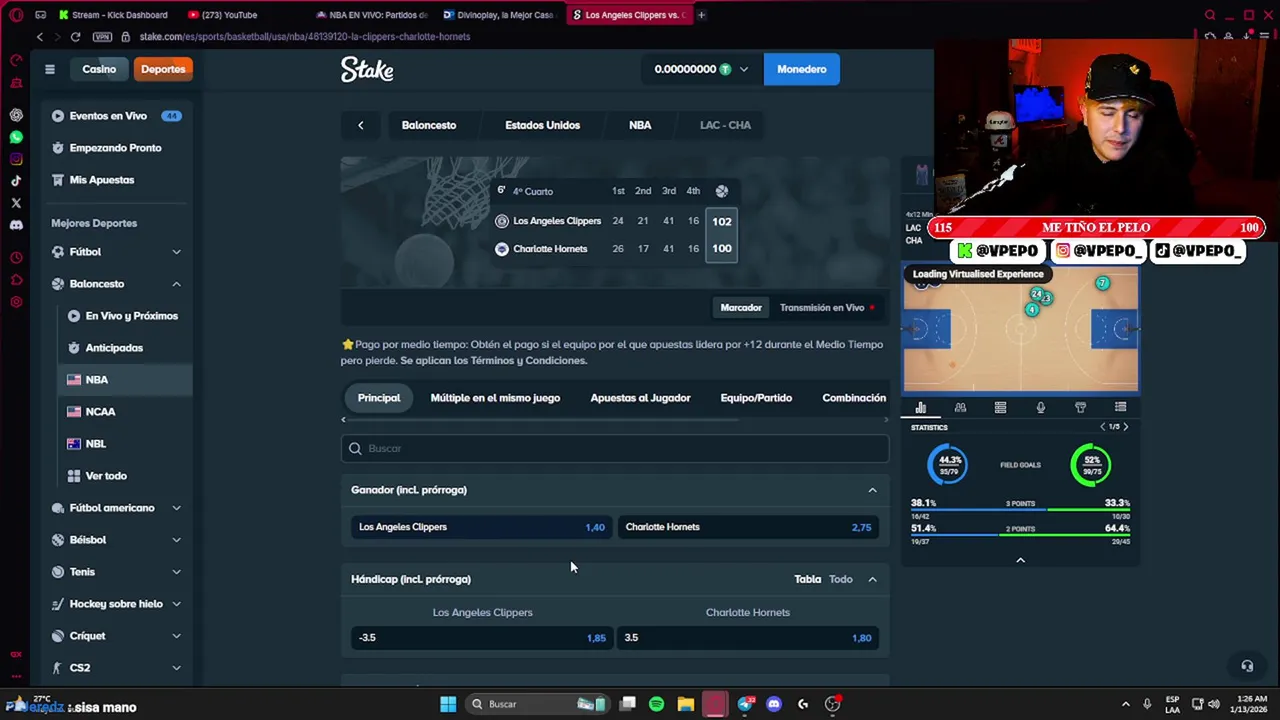Open Spotify from the taskbar

point(656,704)
